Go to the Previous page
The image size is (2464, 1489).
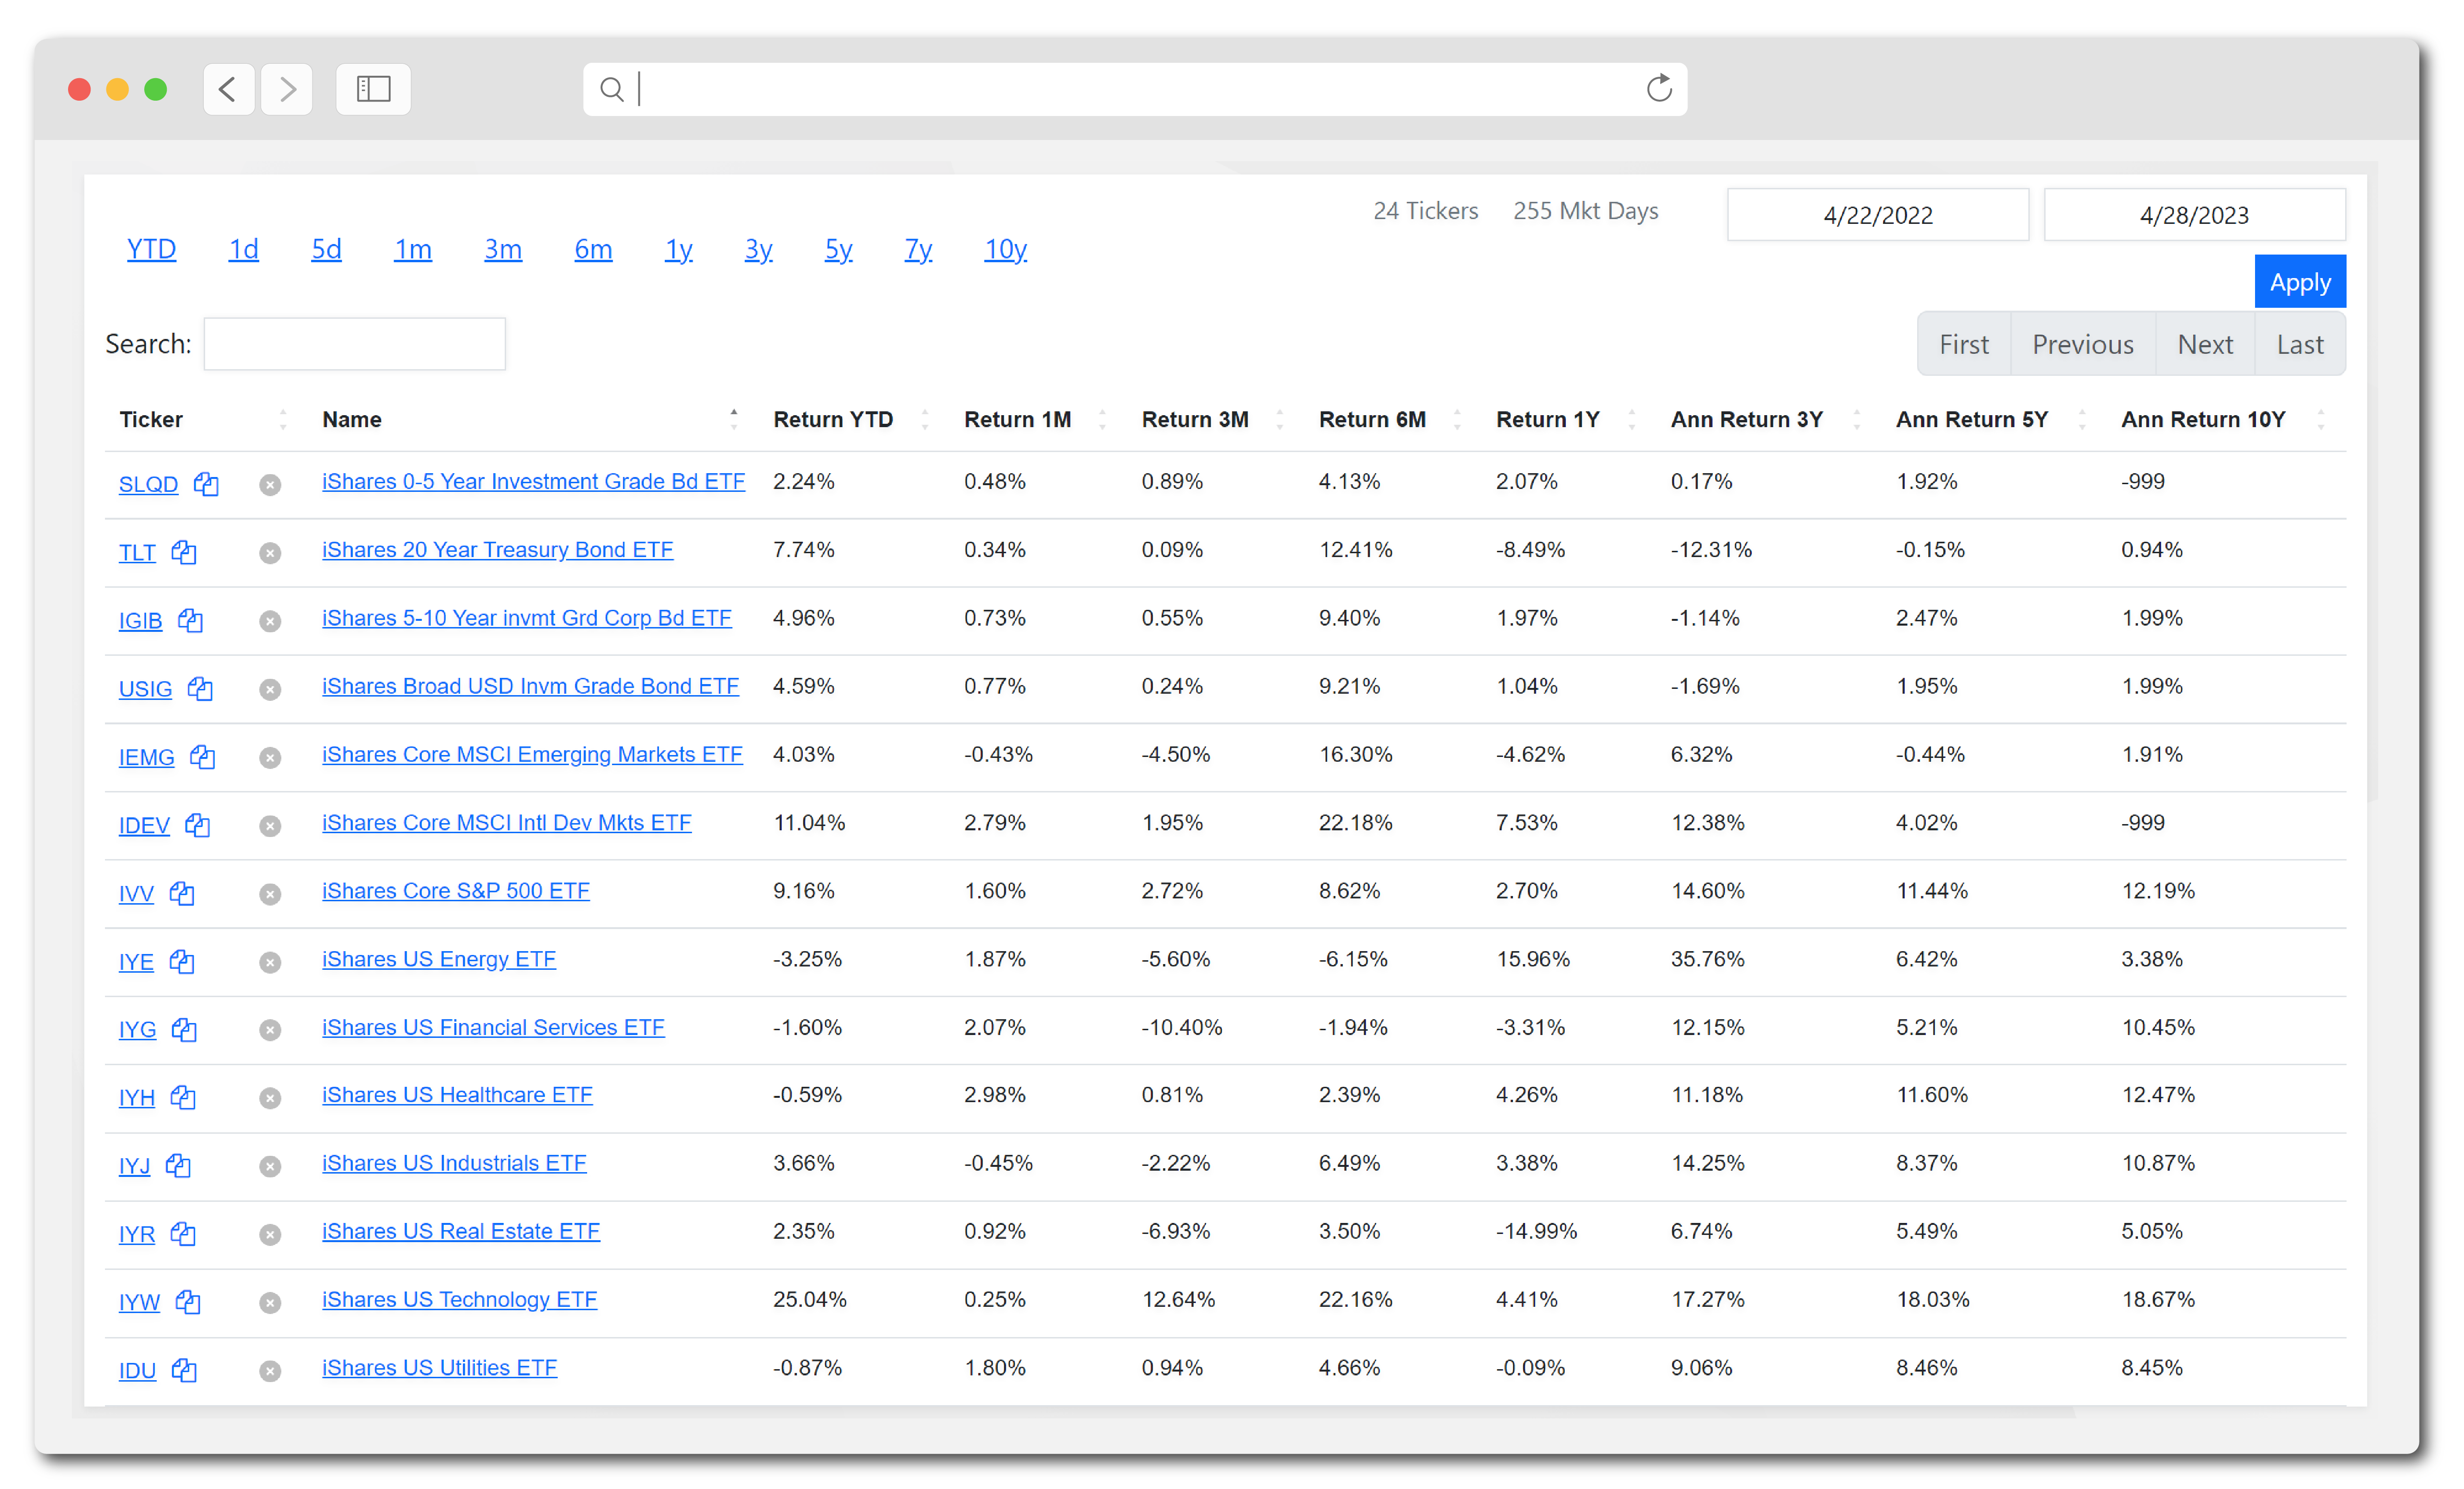coord(2082,344)
